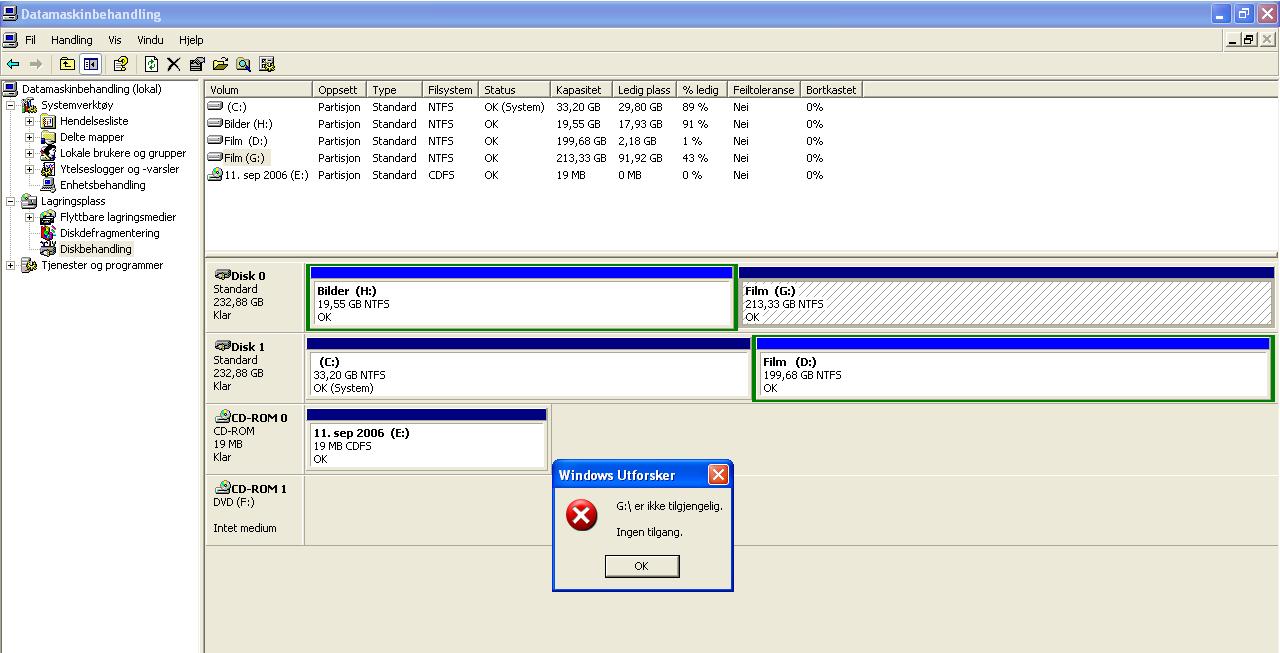Click the Disk 1 drive icon

tap(222, 345)
